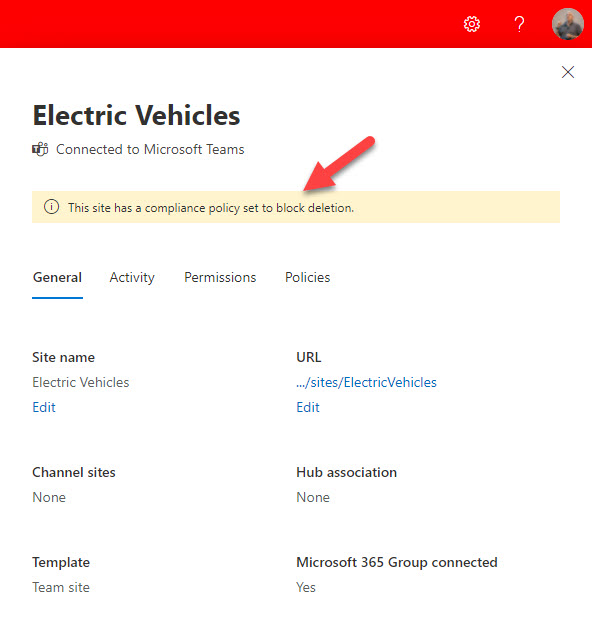Open the .../sites/ElectricVehicles link

[x=366, y=382]
